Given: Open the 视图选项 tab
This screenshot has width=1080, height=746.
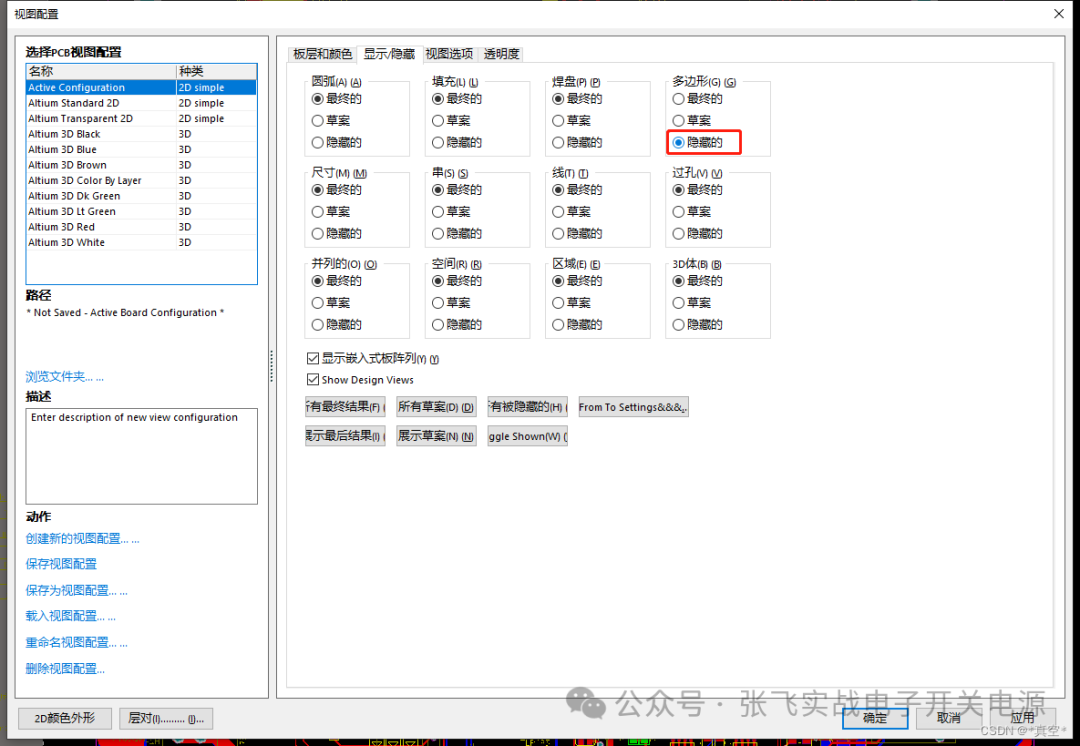Looking at the screenshot, I should tap(449, 54).
